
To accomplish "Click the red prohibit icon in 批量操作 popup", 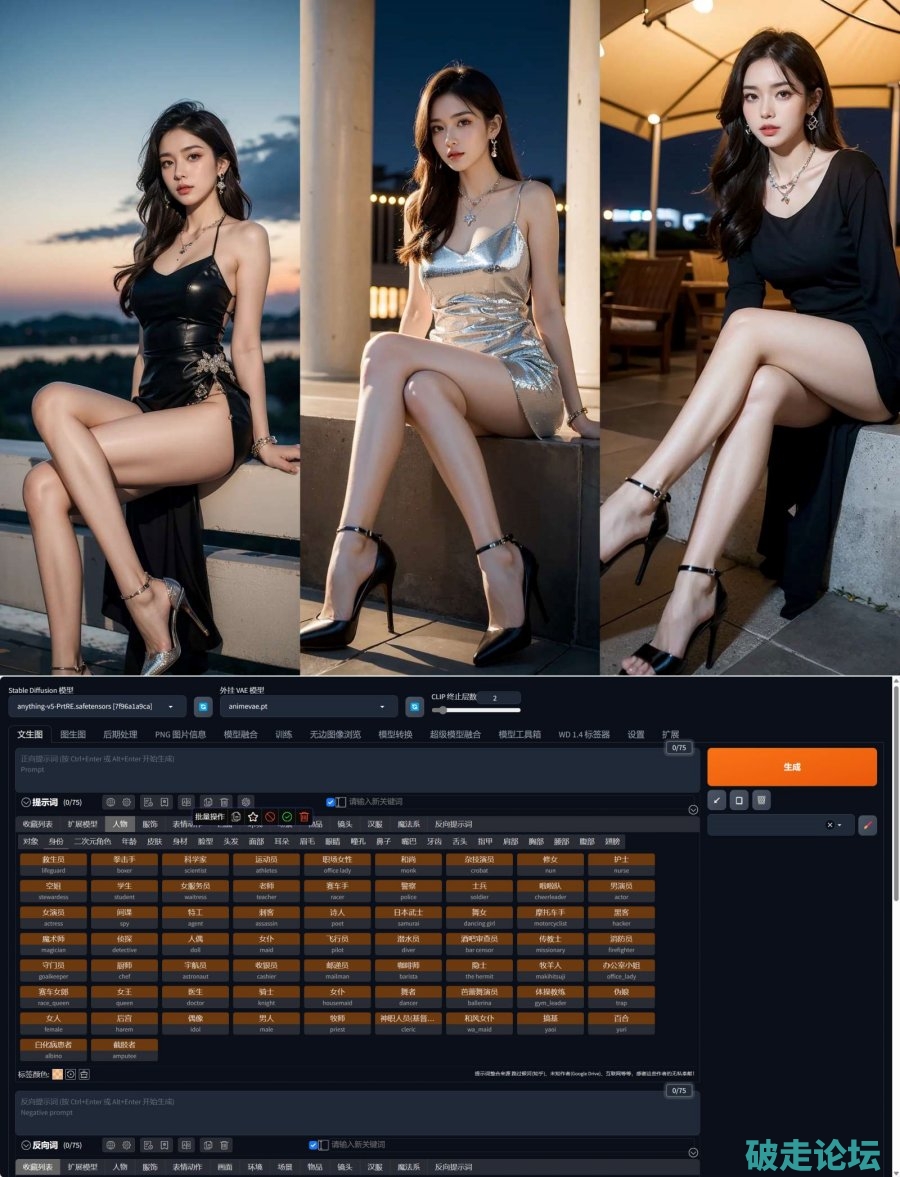I will (270, 817).
